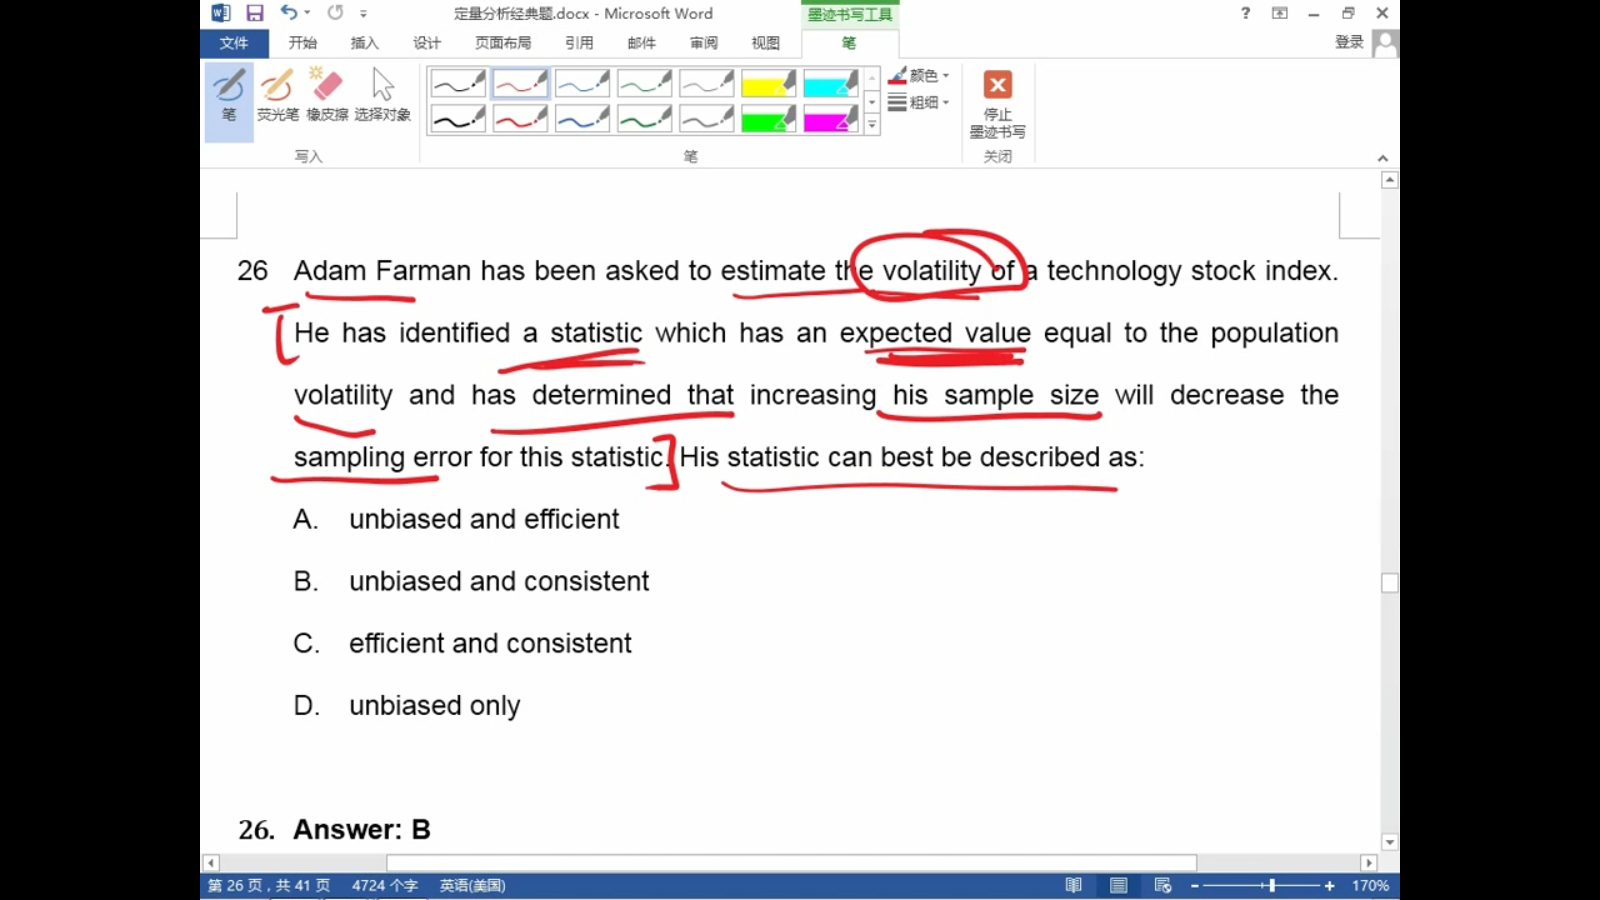Switch to Read Mode view in status bar
Screen dimensions: 1600x900
coord(1073,885)
